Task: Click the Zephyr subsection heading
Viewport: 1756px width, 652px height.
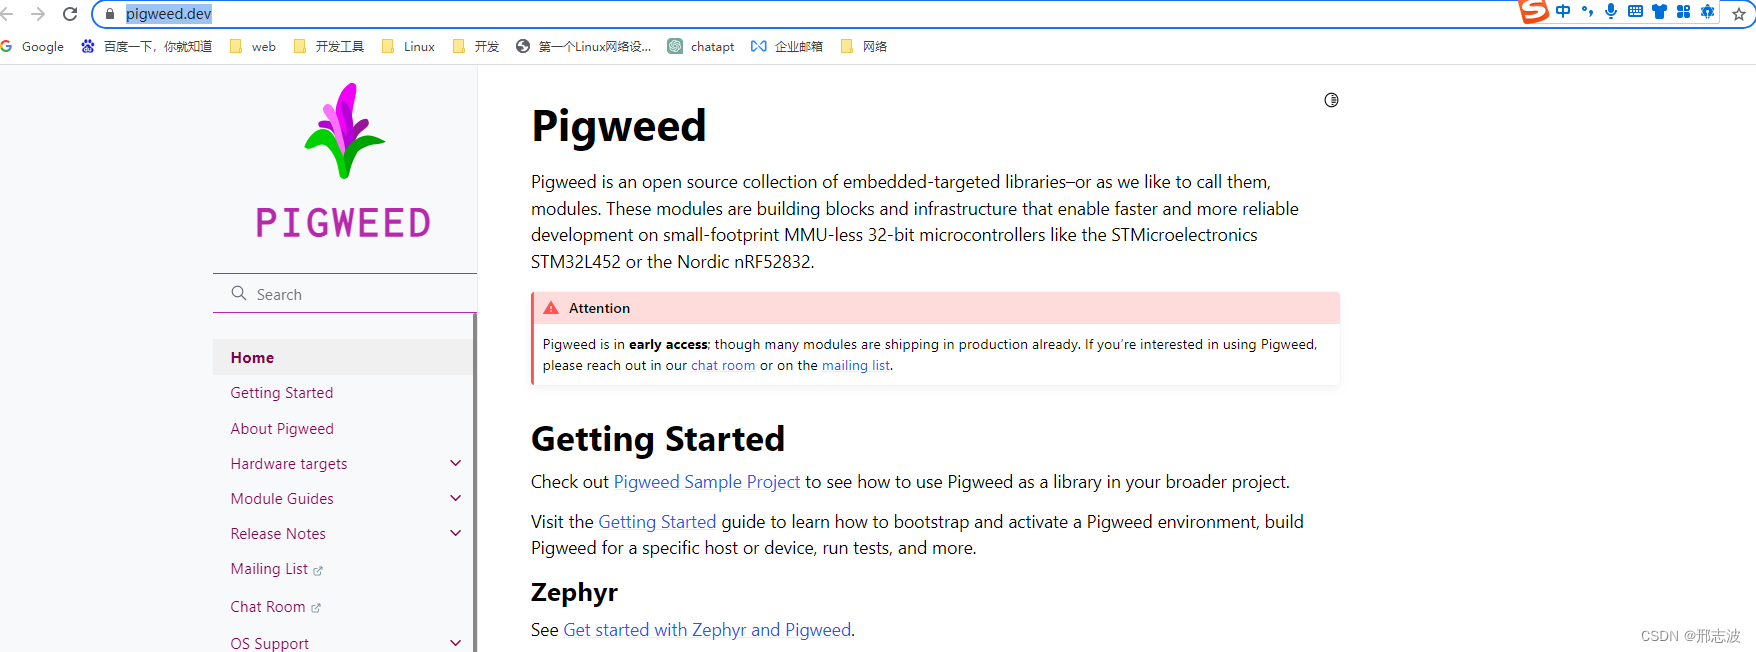Action: pos(574,592)
